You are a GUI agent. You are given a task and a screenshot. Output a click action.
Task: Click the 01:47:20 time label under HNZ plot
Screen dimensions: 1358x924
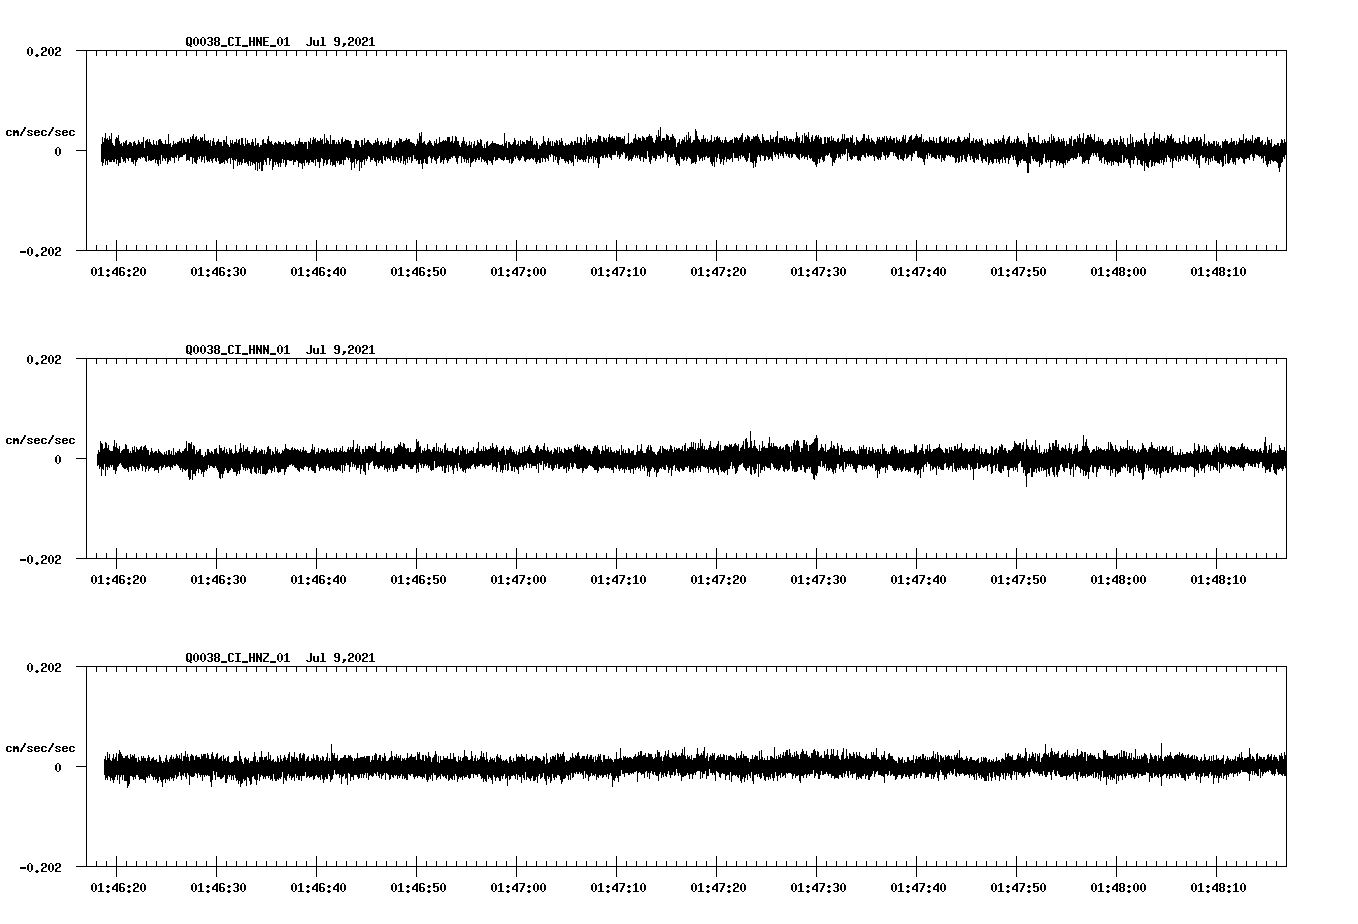pyautogui.click(x=718, y=888)
